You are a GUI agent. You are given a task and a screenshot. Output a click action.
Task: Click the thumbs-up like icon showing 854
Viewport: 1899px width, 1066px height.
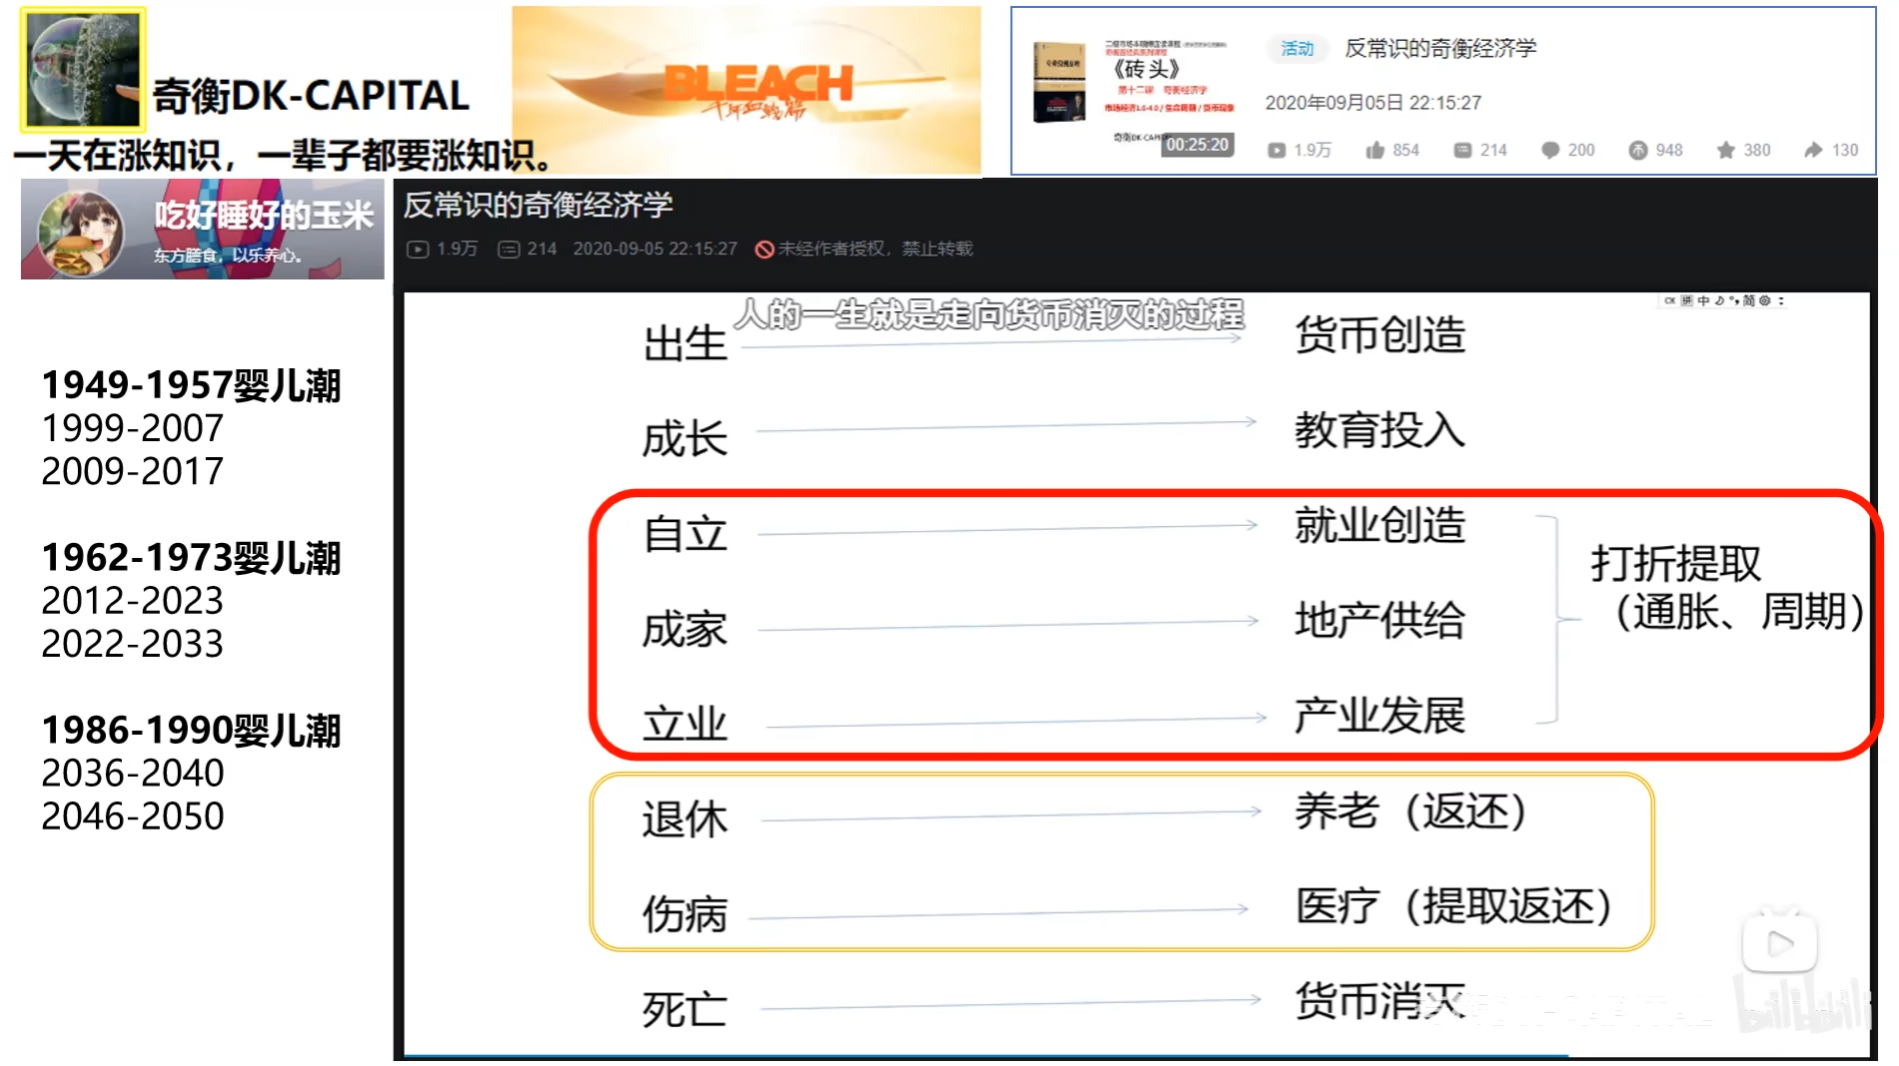[1375, 150]
